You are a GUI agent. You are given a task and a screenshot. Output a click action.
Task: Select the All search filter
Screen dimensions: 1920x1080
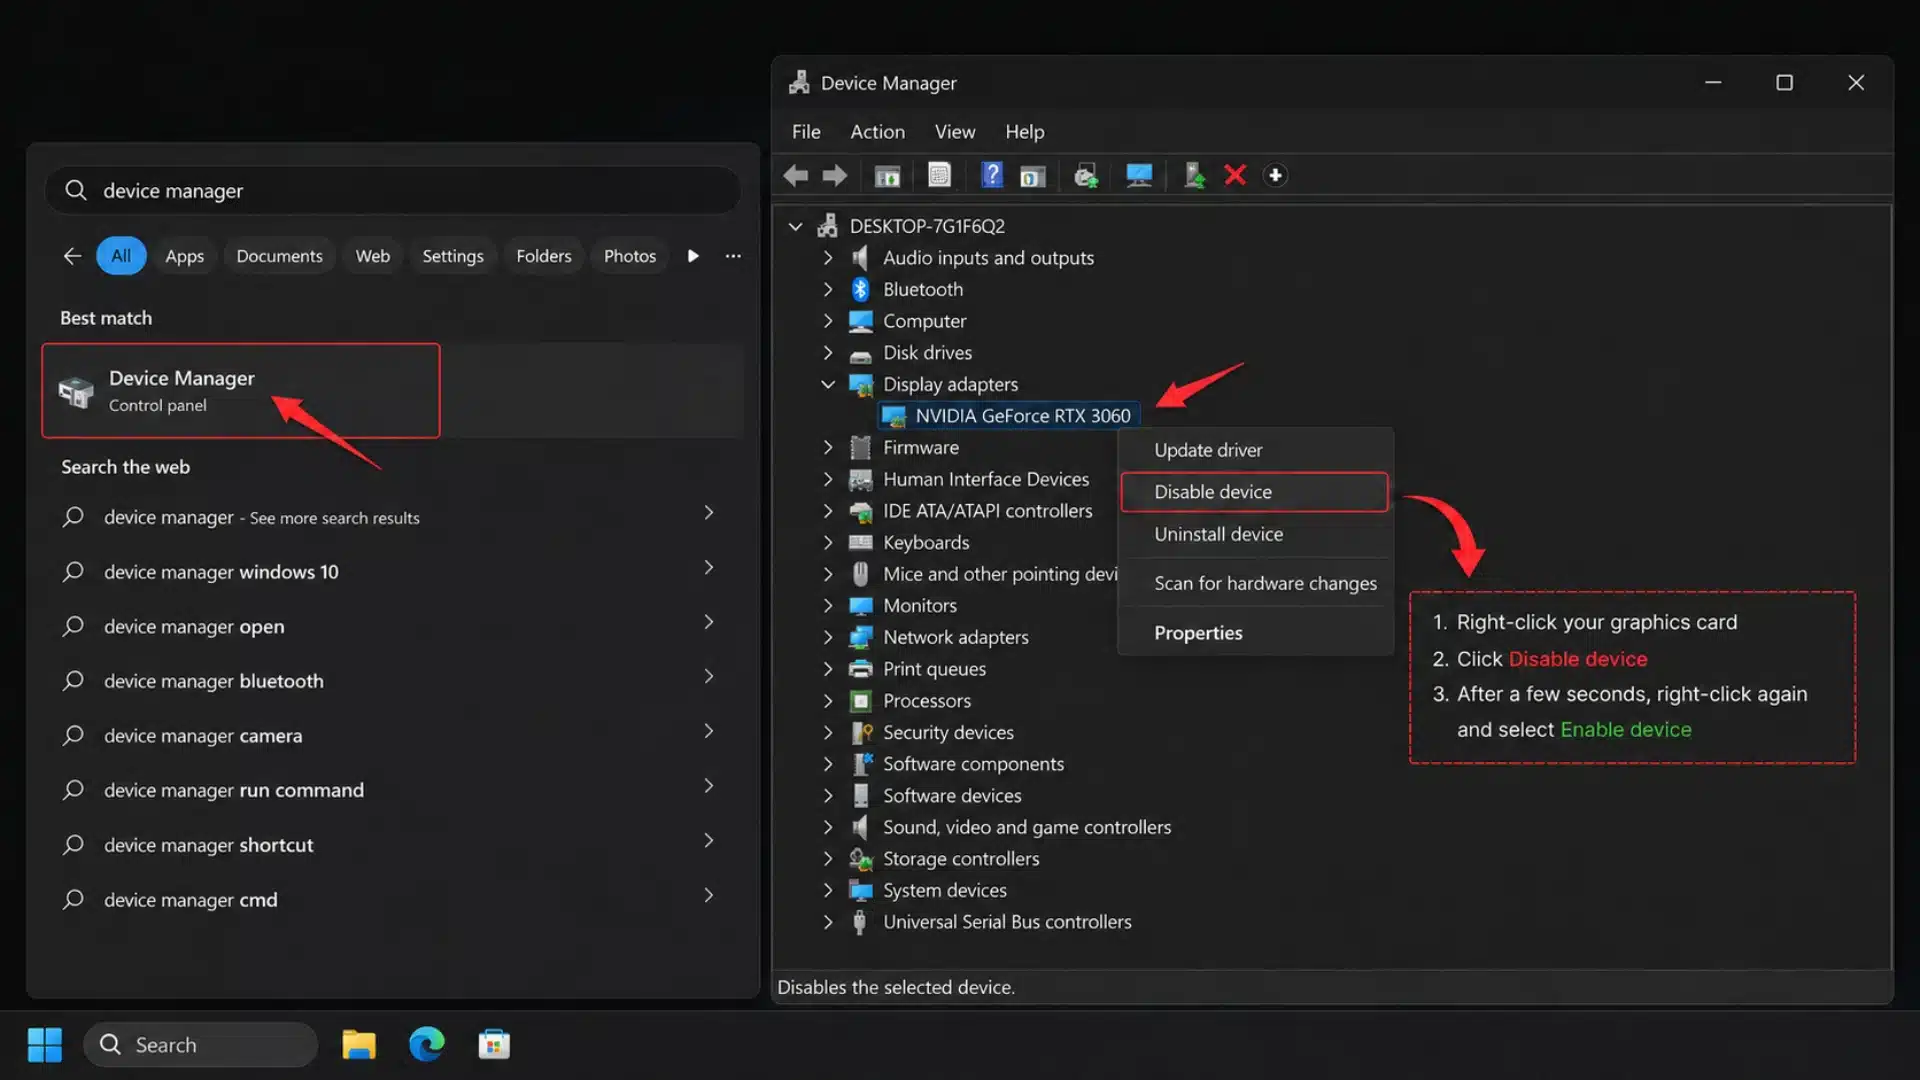(121, 257)
